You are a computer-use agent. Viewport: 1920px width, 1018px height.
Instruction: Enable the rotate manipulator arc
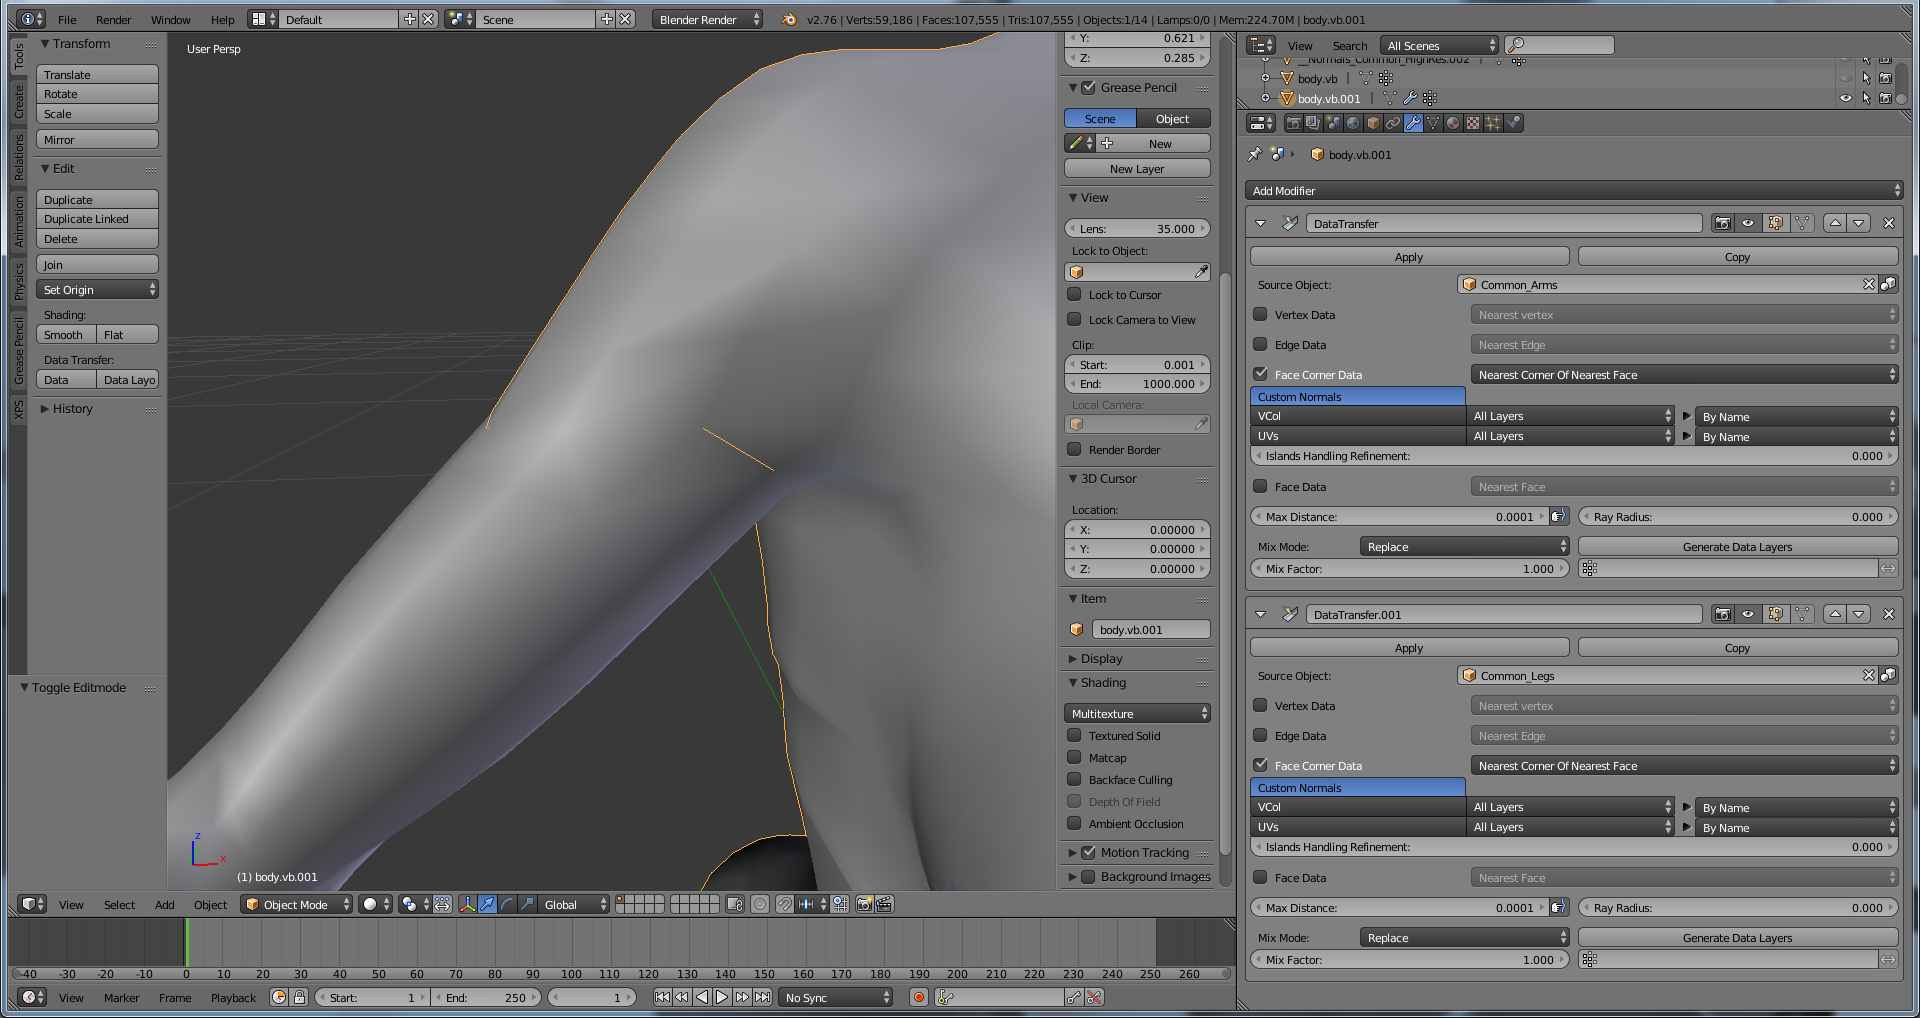pos(507,904)
